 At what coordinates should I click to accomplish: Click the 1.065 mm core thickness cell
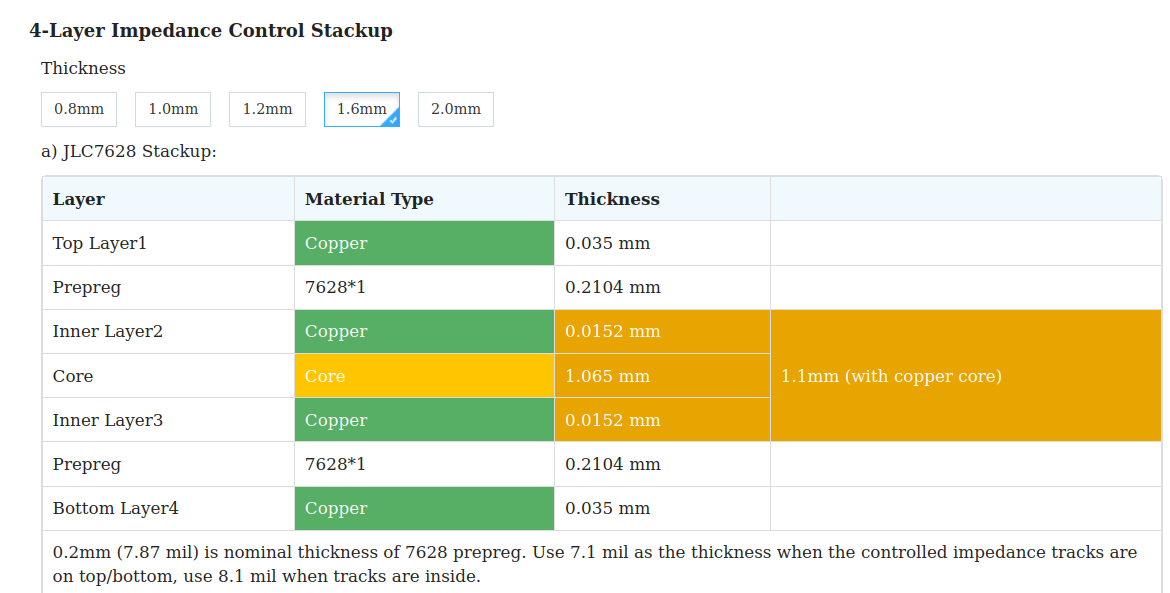click(662, 376)
